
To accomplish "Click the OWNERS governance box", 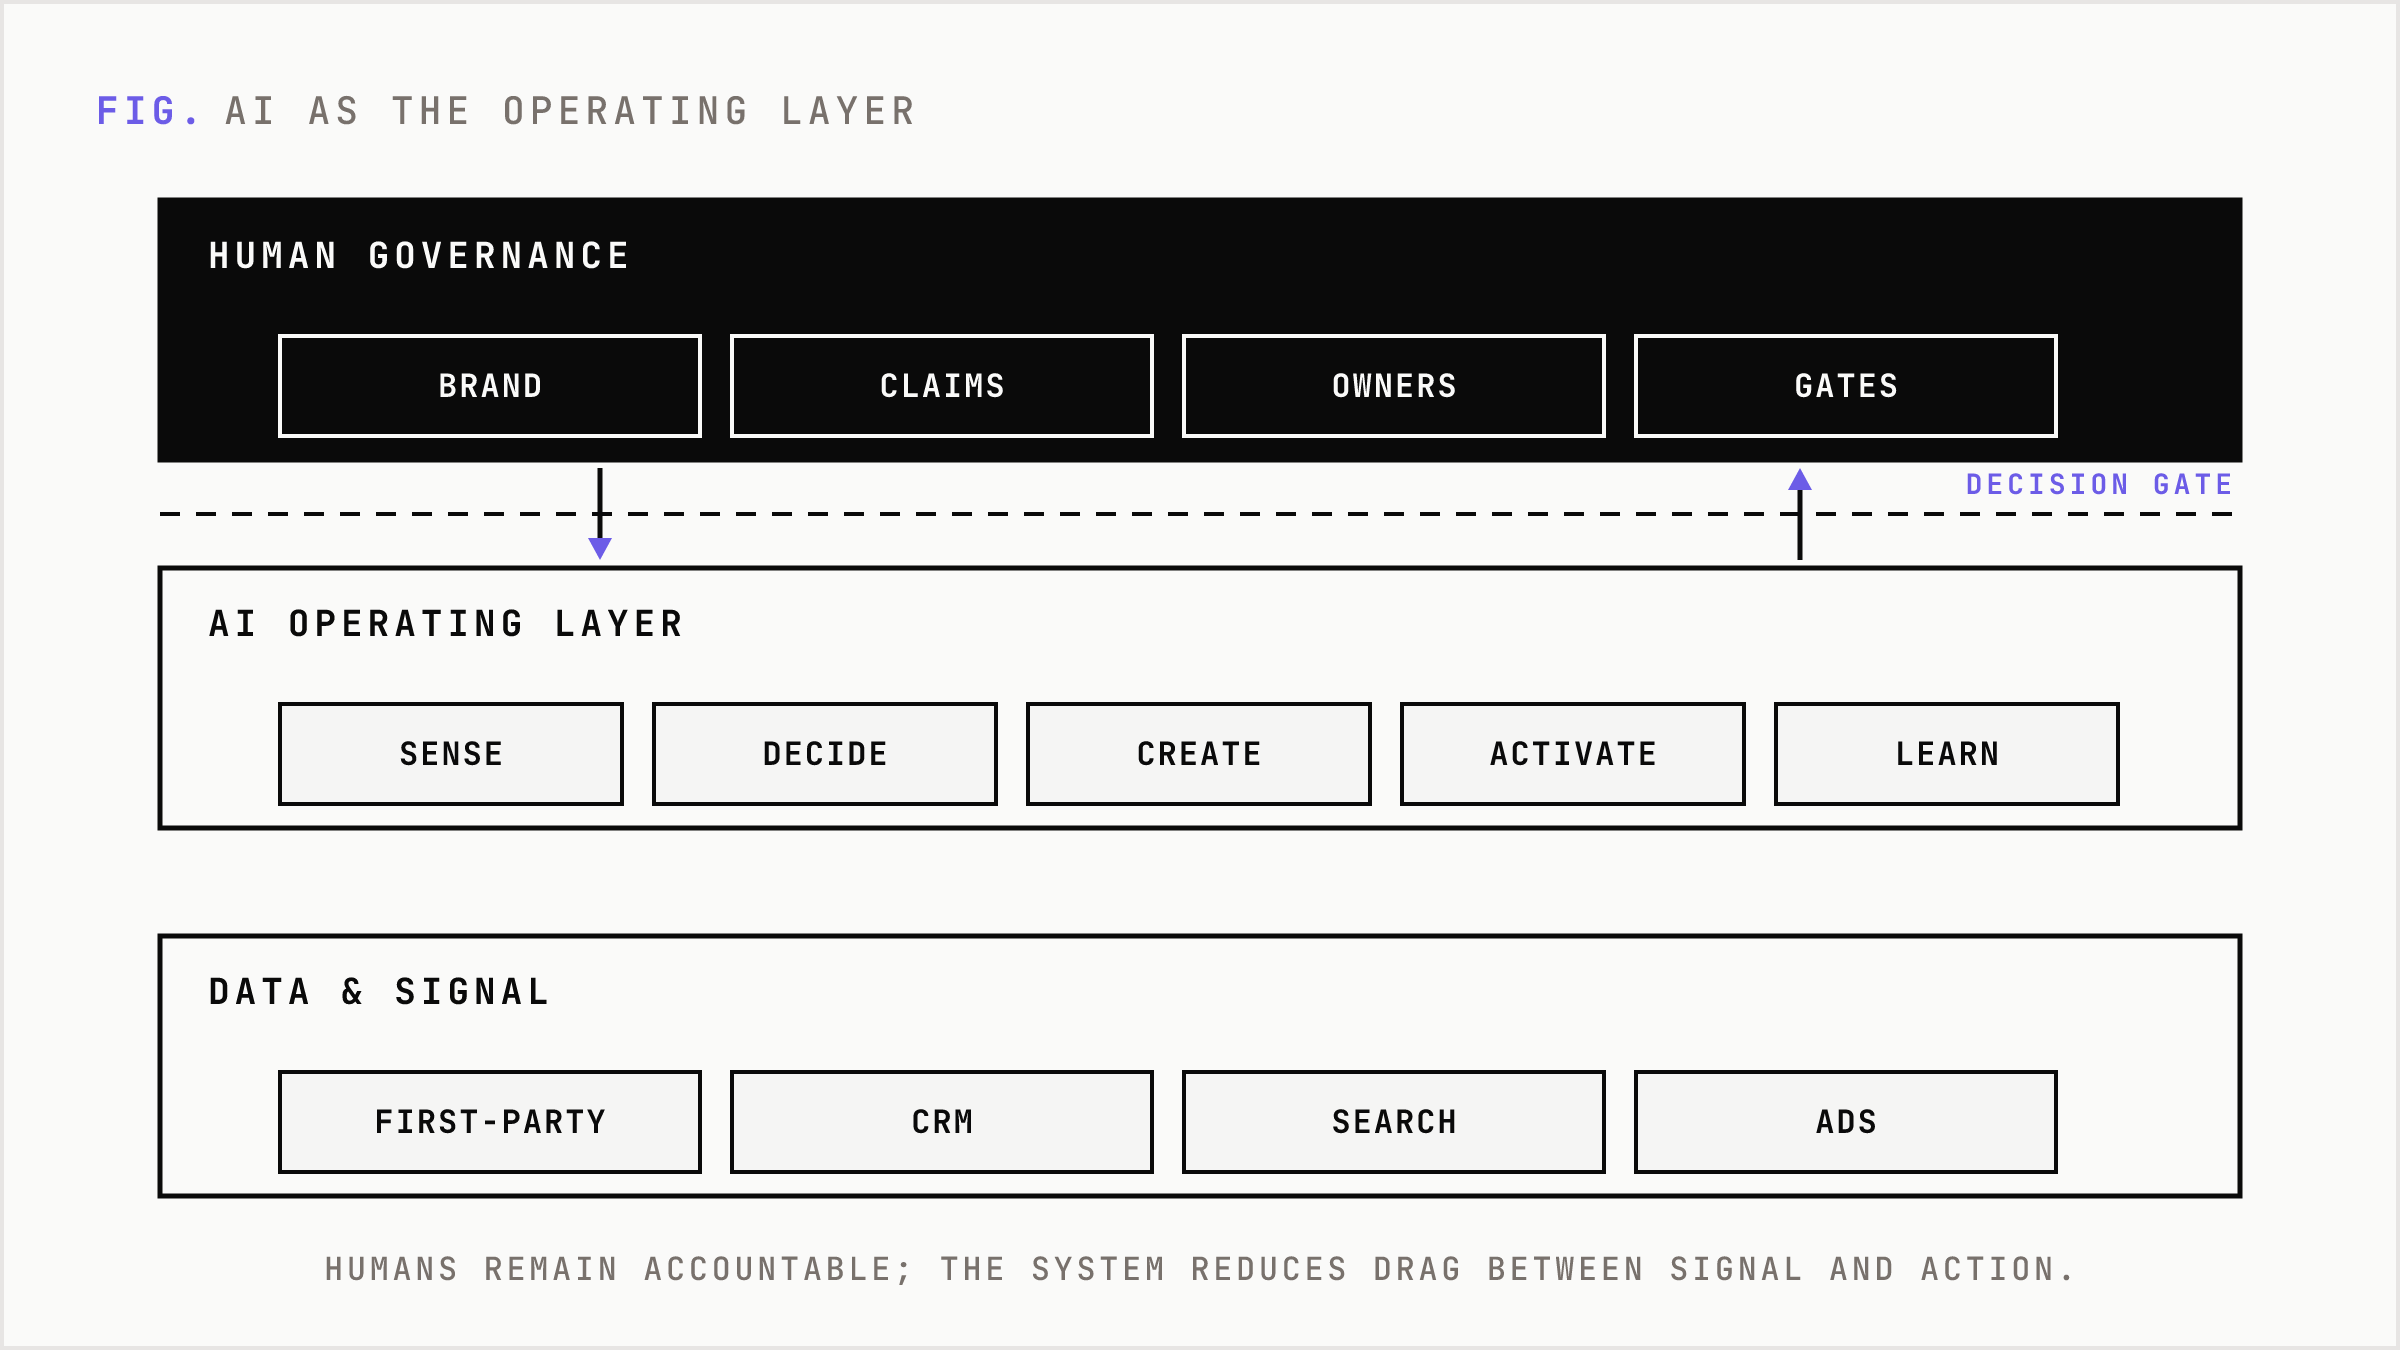I will pyautogui.click(x=1394, y=386).
